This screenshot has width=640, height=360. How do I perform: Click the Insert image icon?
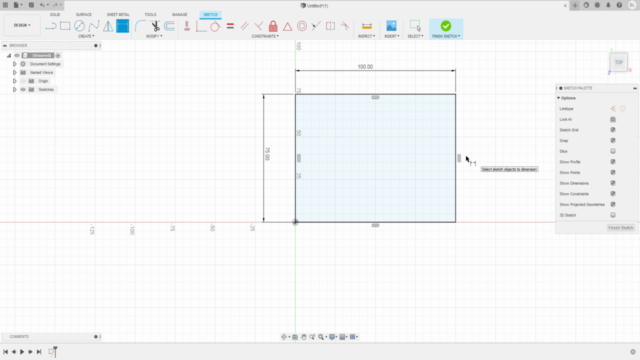pos(391,26)
